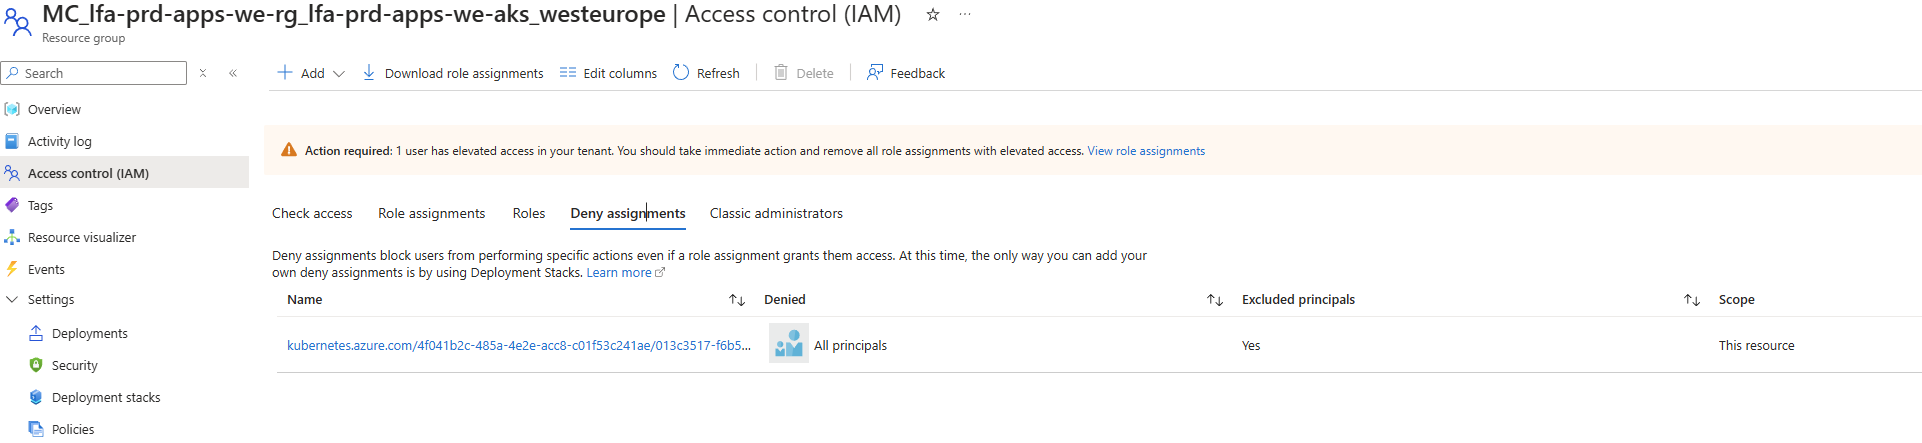Open the ellipsis more options menu
The image size is (1922, 443).
[965, 15]
